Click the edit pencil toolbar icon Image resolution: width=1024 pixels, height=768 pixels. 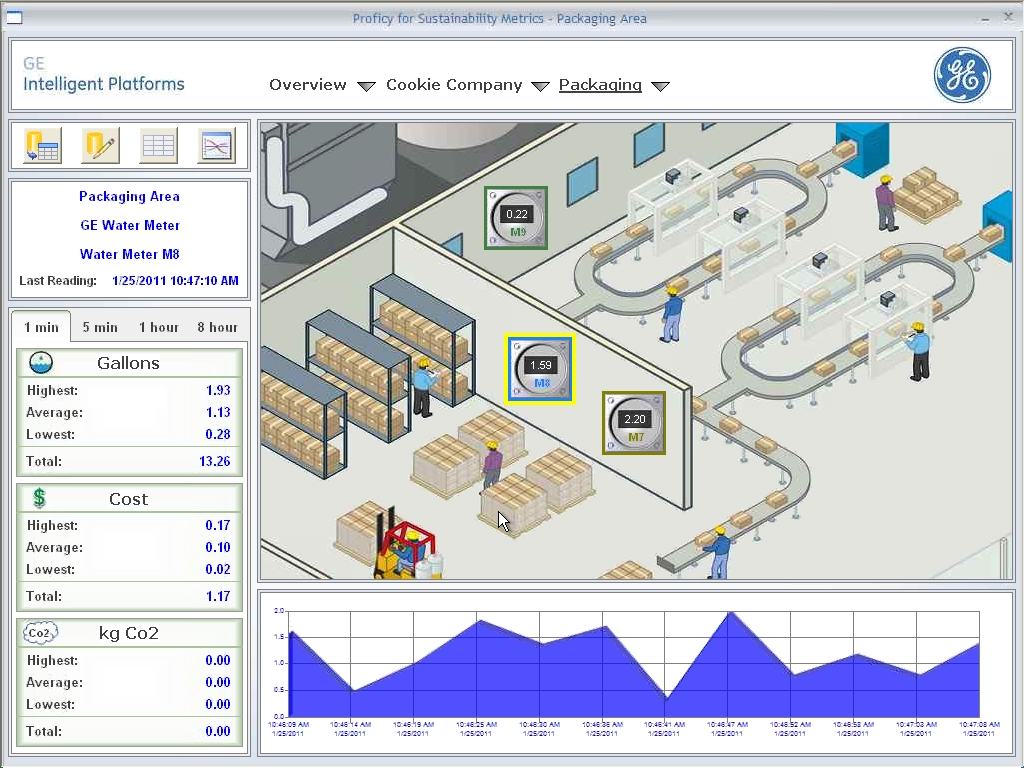pyautogui.click(x=100, y=145)
